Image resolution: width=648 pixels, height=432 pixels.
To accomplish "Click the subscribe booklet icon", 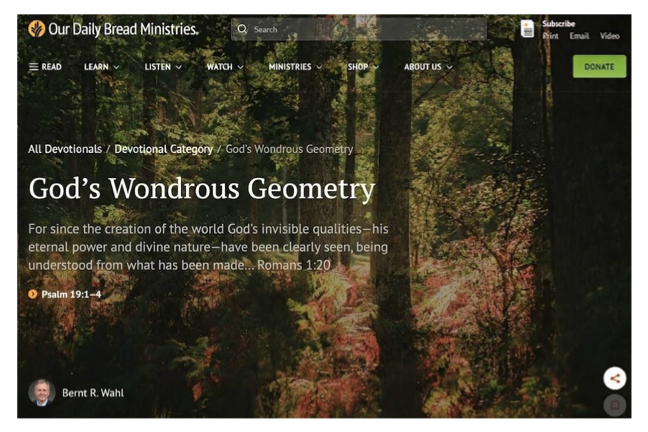I will [527, 29].
